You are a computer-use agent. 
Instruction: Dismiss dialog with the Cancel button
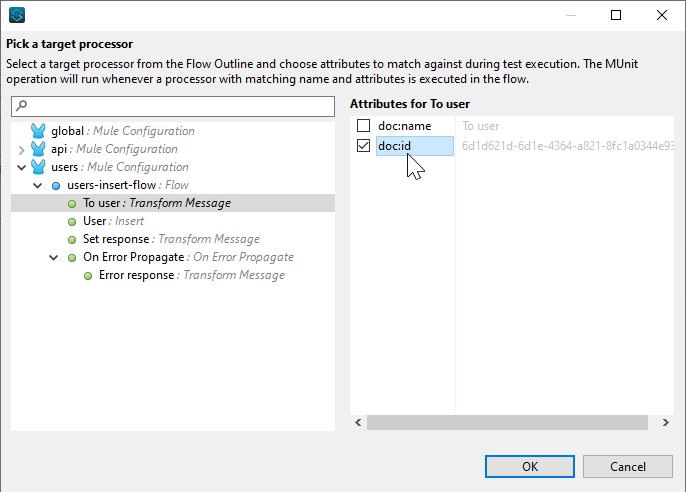coord(628,467)
